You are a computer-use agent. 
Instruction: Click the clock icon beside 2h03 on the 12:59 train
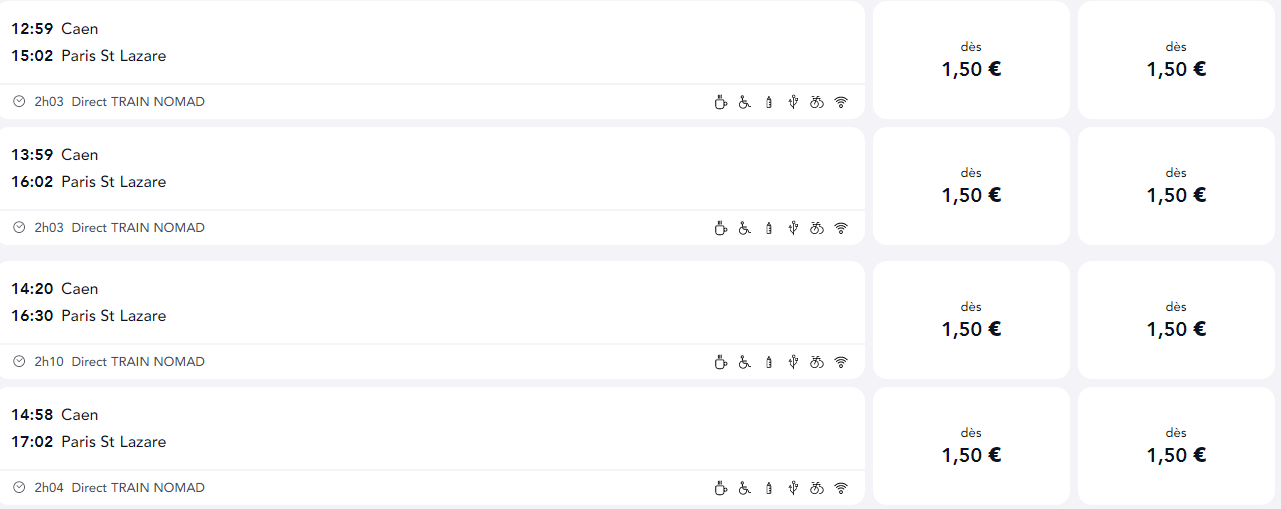pos(19,102)
